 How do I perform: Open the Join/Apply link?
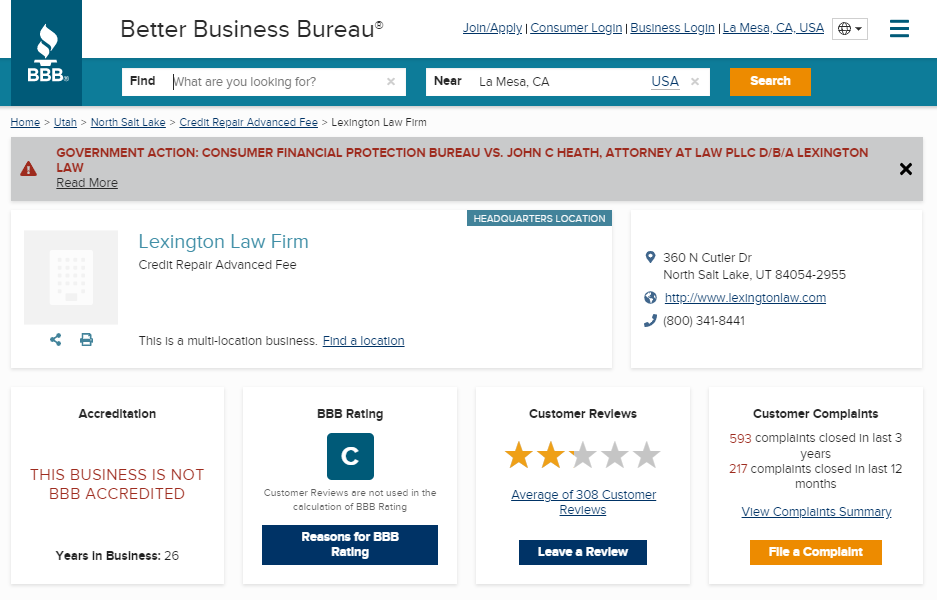(492, 28)
